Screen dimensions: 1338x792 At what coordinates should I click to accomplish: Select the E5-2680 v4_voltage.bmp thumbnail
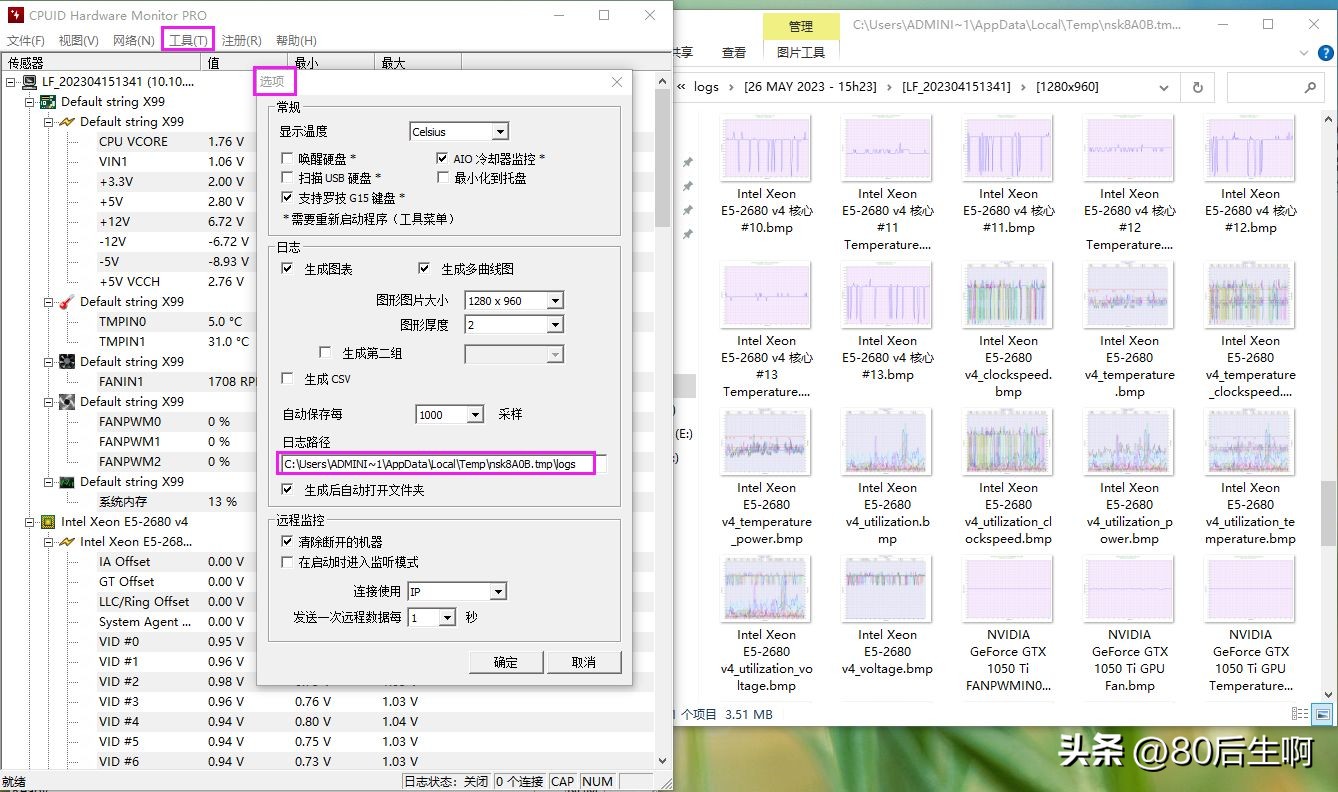pos(886,588)
